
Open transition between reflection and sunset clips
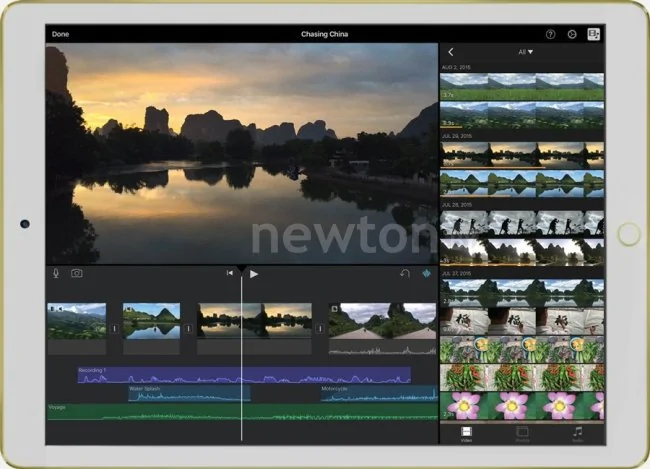tap(189, 329)
